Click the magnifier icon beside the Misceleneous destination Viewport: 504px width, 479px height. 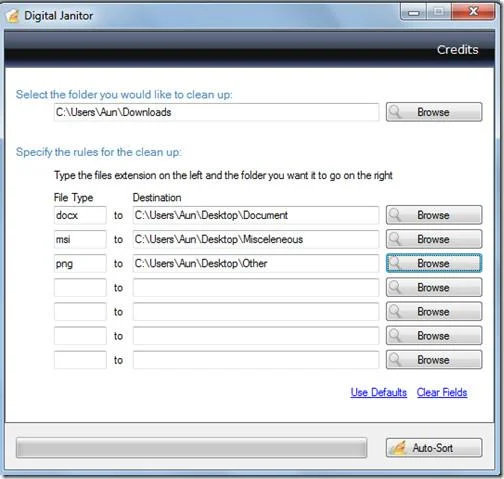[x=395, y=239]
